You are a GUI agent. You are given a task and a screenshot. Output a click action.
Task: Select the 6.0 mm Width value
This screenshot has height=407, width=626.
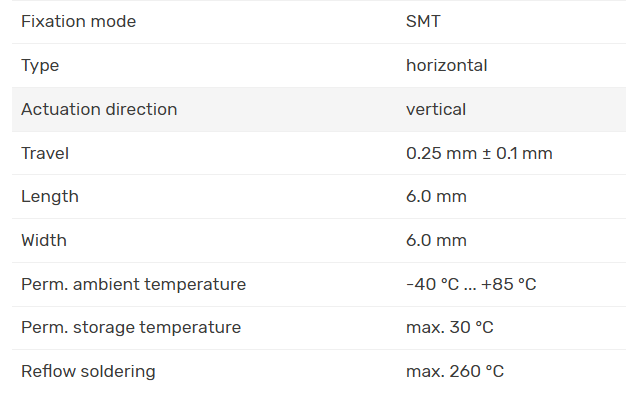click(x=436, y=240)
